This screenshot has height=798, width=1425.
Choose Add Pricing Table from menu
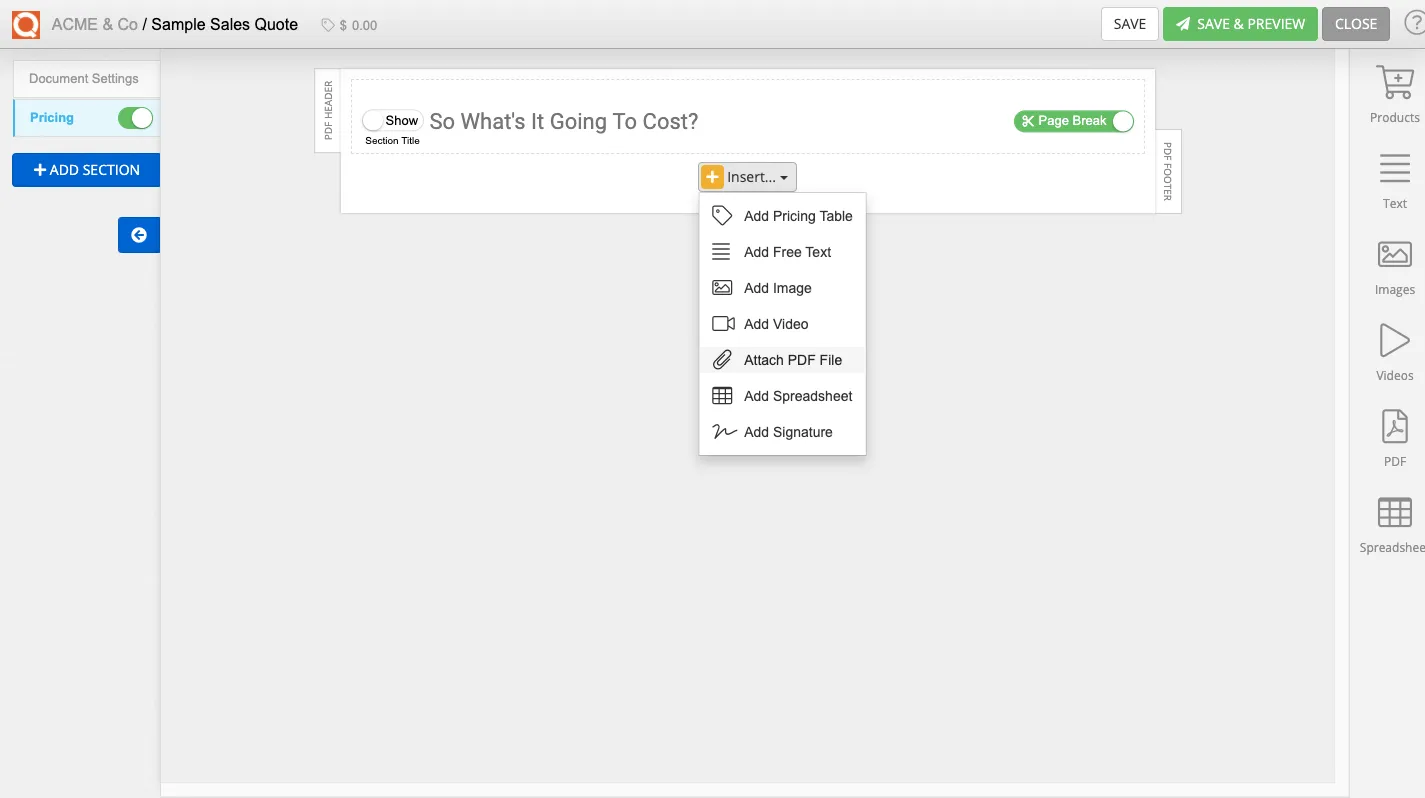point(797,216)
